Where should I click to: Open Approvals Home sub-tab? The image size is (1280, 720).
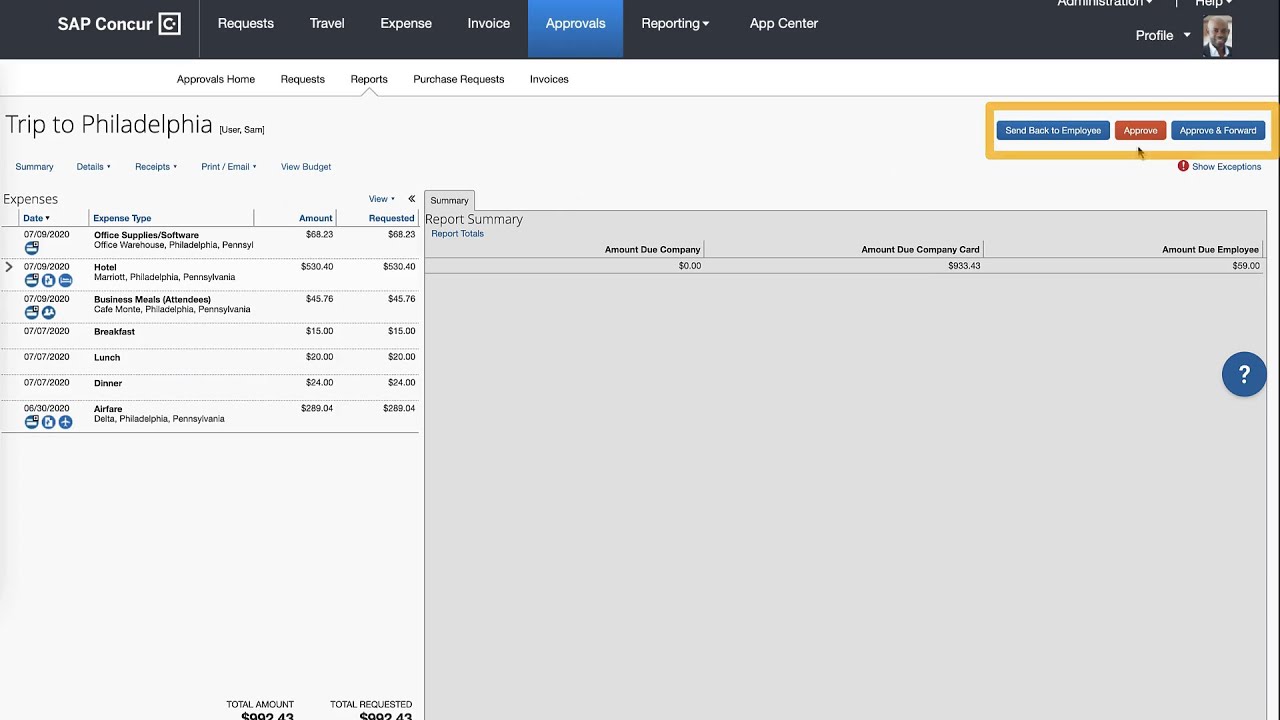[216, 79]
